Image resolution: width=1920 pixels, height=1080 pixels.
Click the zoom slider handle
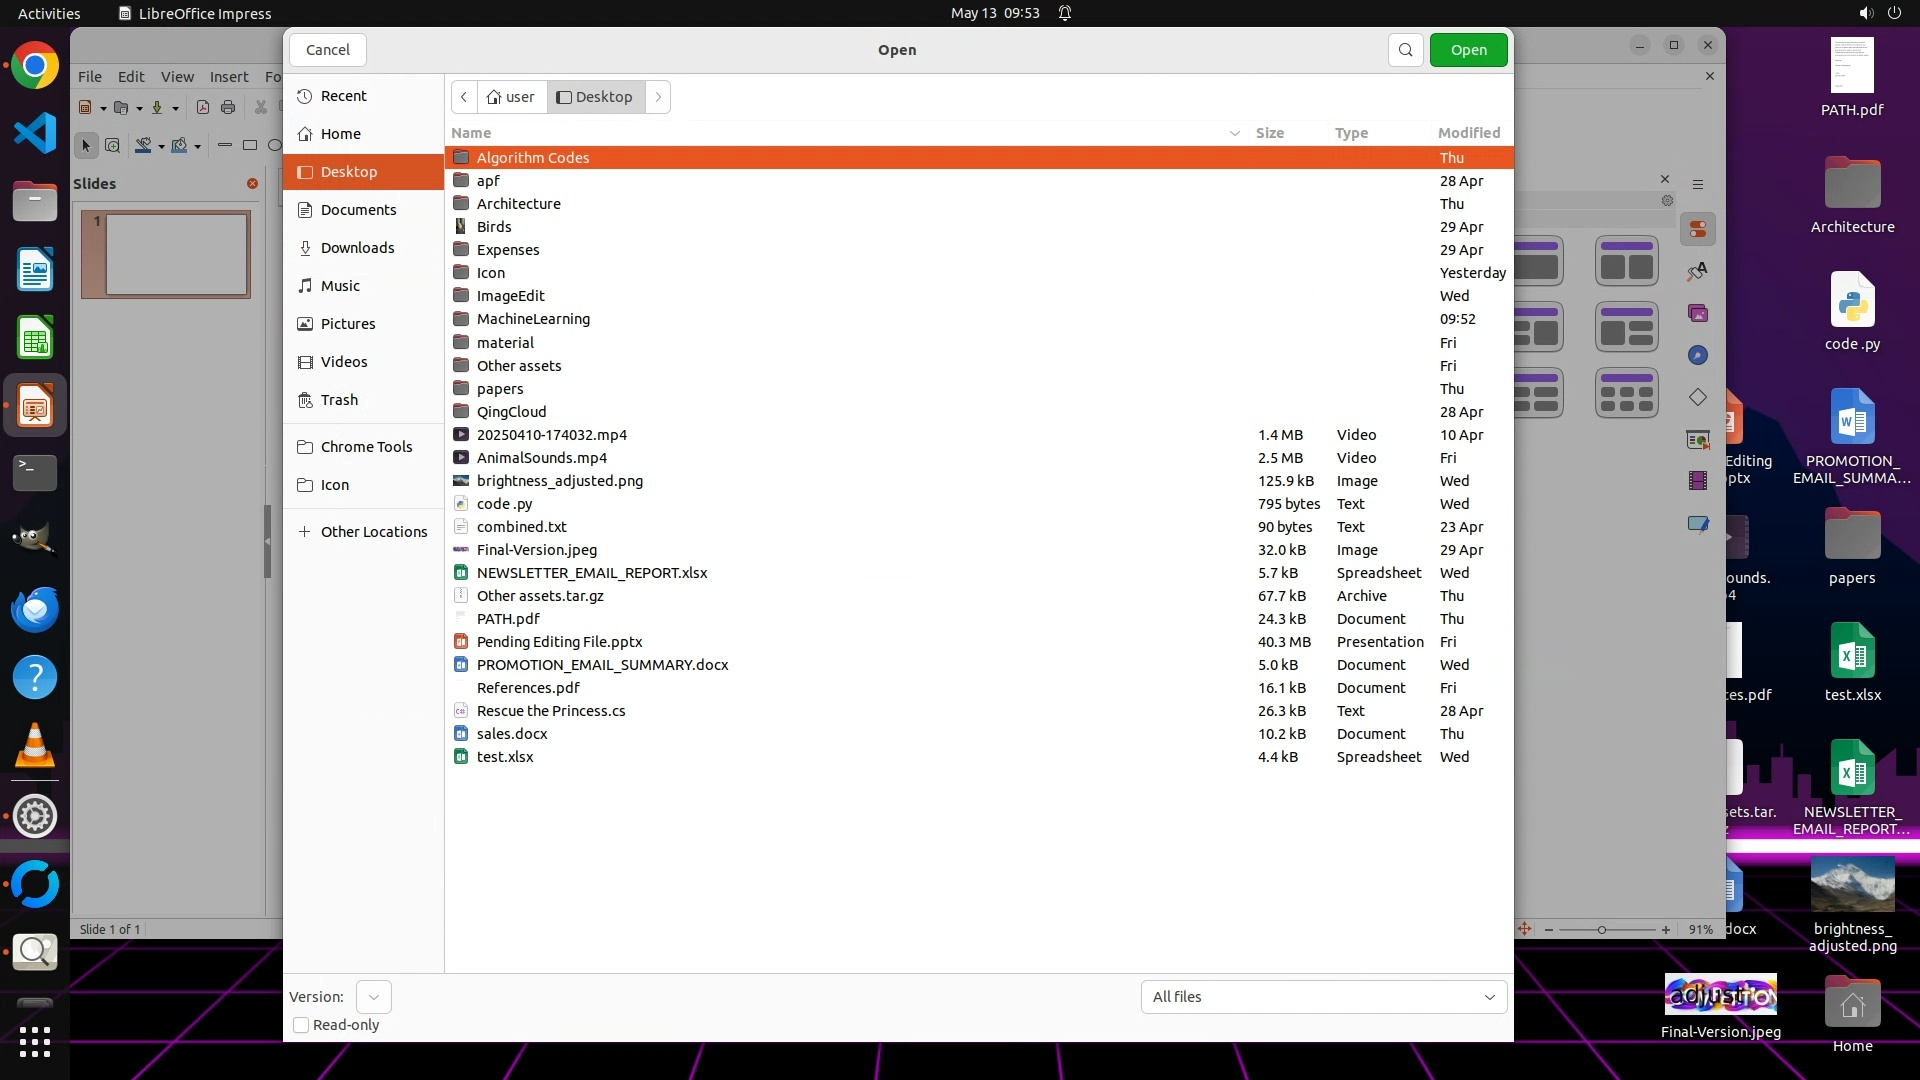[x=1602, y=930]
